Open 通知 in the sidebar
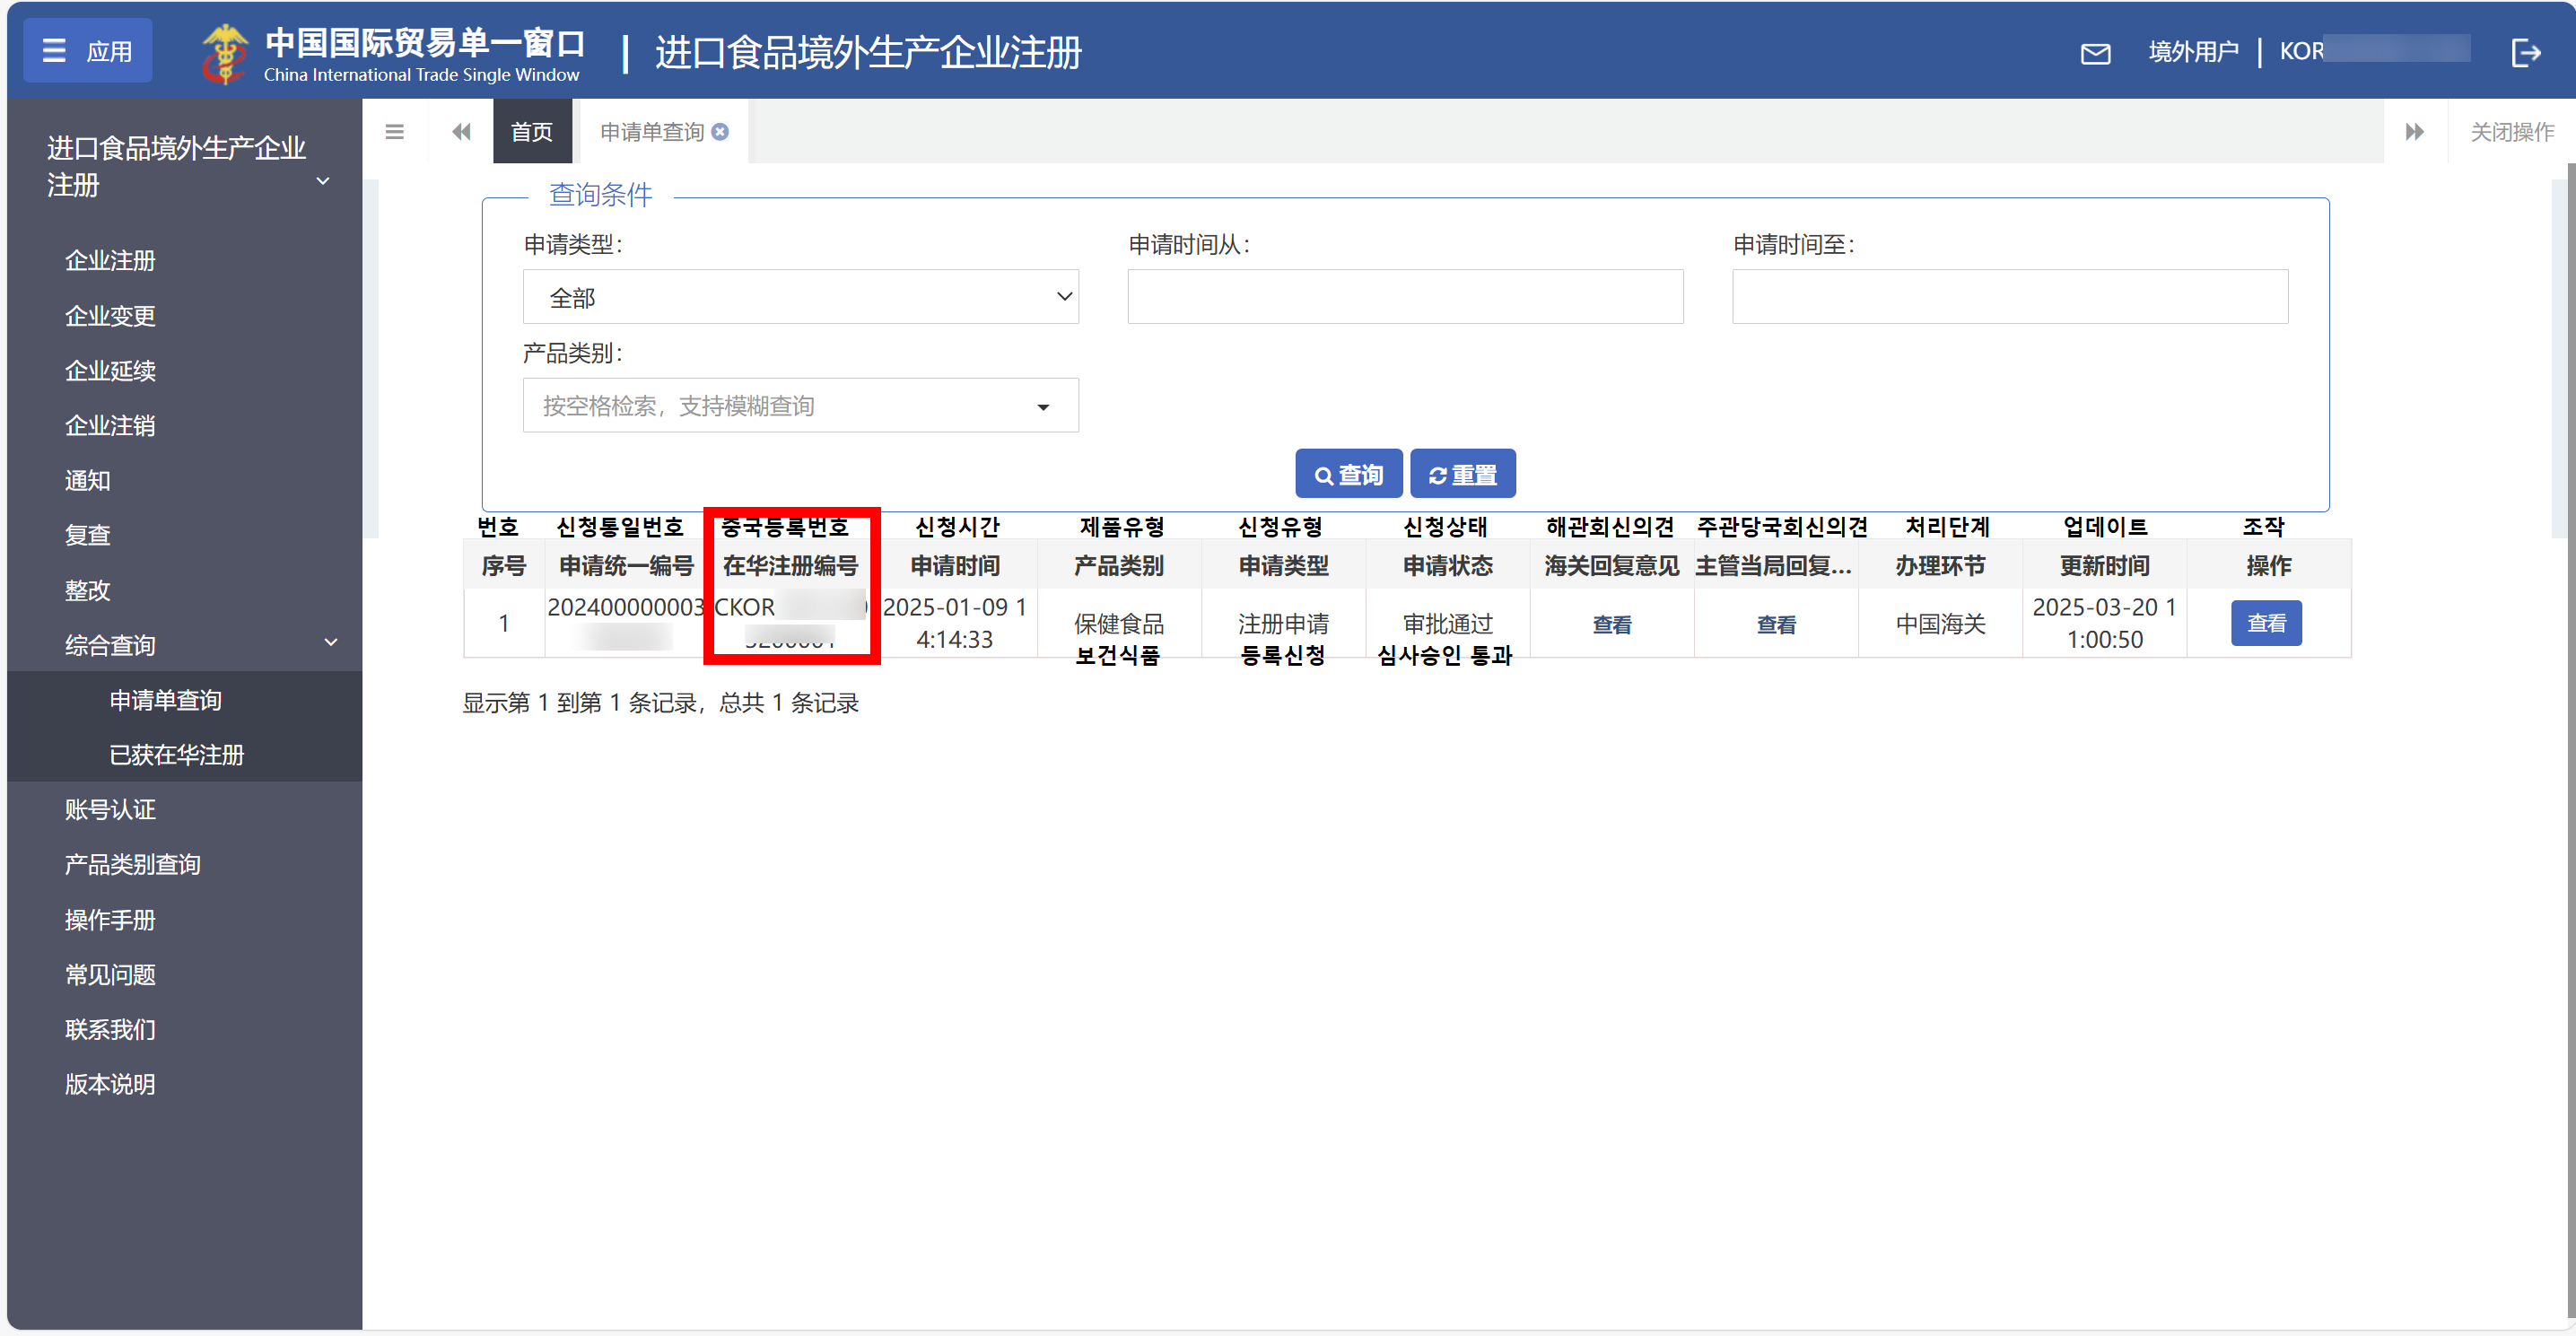The width and height of the screenshot is (2576, 1336). click(88, 480)
